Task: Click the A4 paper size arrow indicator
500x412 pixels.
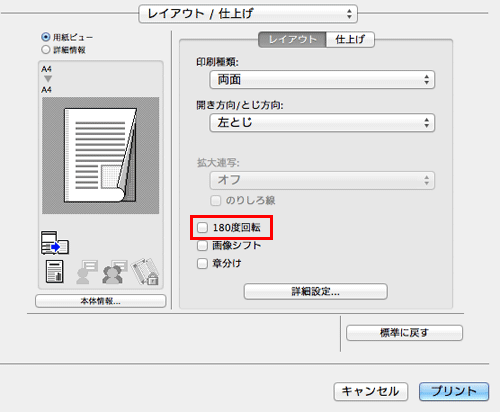Action: (48, 79)
